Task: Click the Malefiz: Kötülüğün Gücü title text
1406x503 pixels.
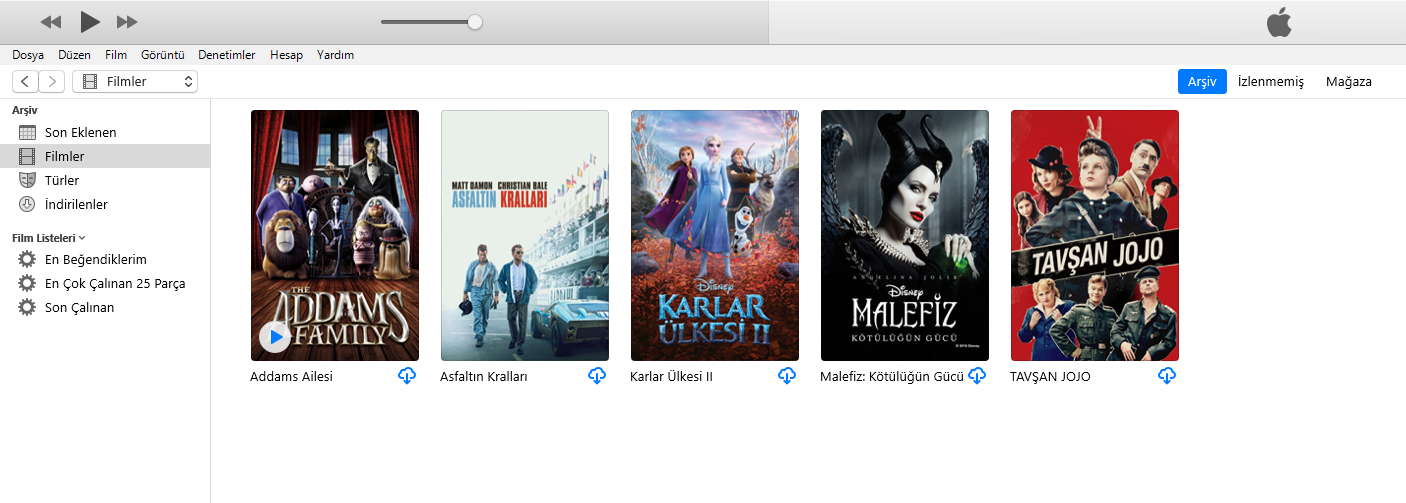Action: click(x=892, y=377)
